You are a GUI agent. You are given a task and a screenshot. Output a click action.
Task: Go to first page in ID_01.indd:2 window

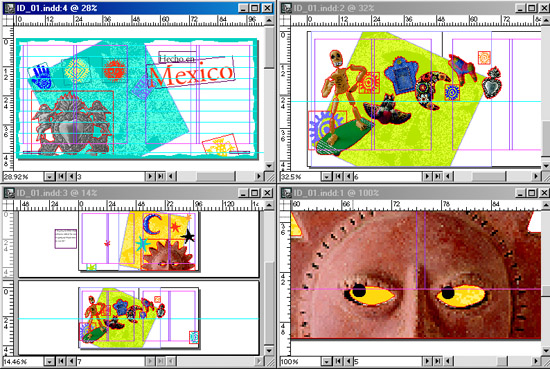click(x=338, y=176)
